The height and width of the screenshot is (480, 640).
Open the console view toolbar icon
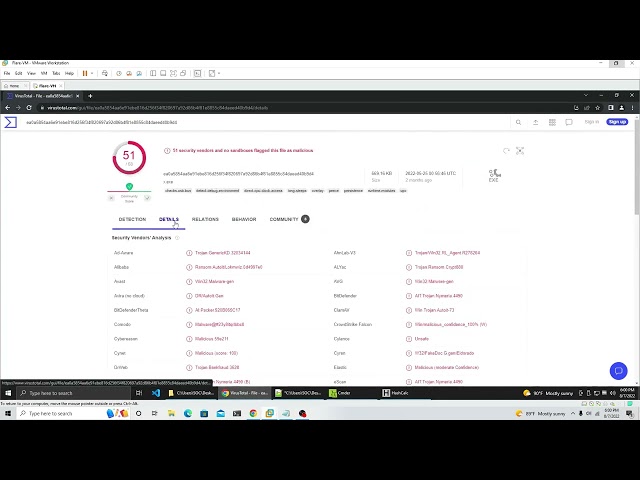pyautogui.click(x=198, y=73)
